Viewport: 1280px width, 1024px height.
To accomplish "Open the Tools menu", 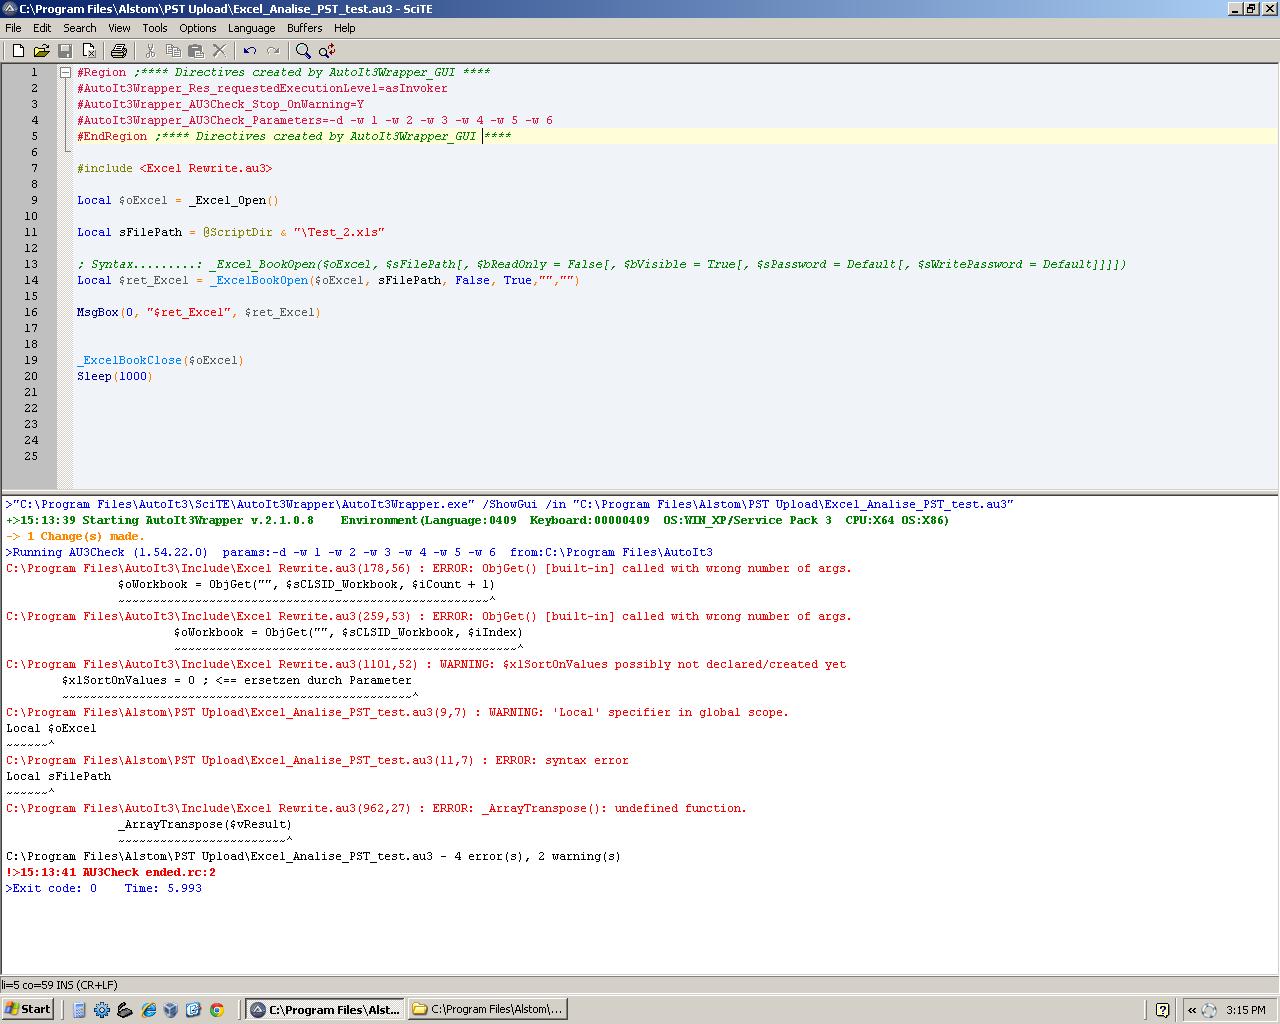I will (155, 28).
